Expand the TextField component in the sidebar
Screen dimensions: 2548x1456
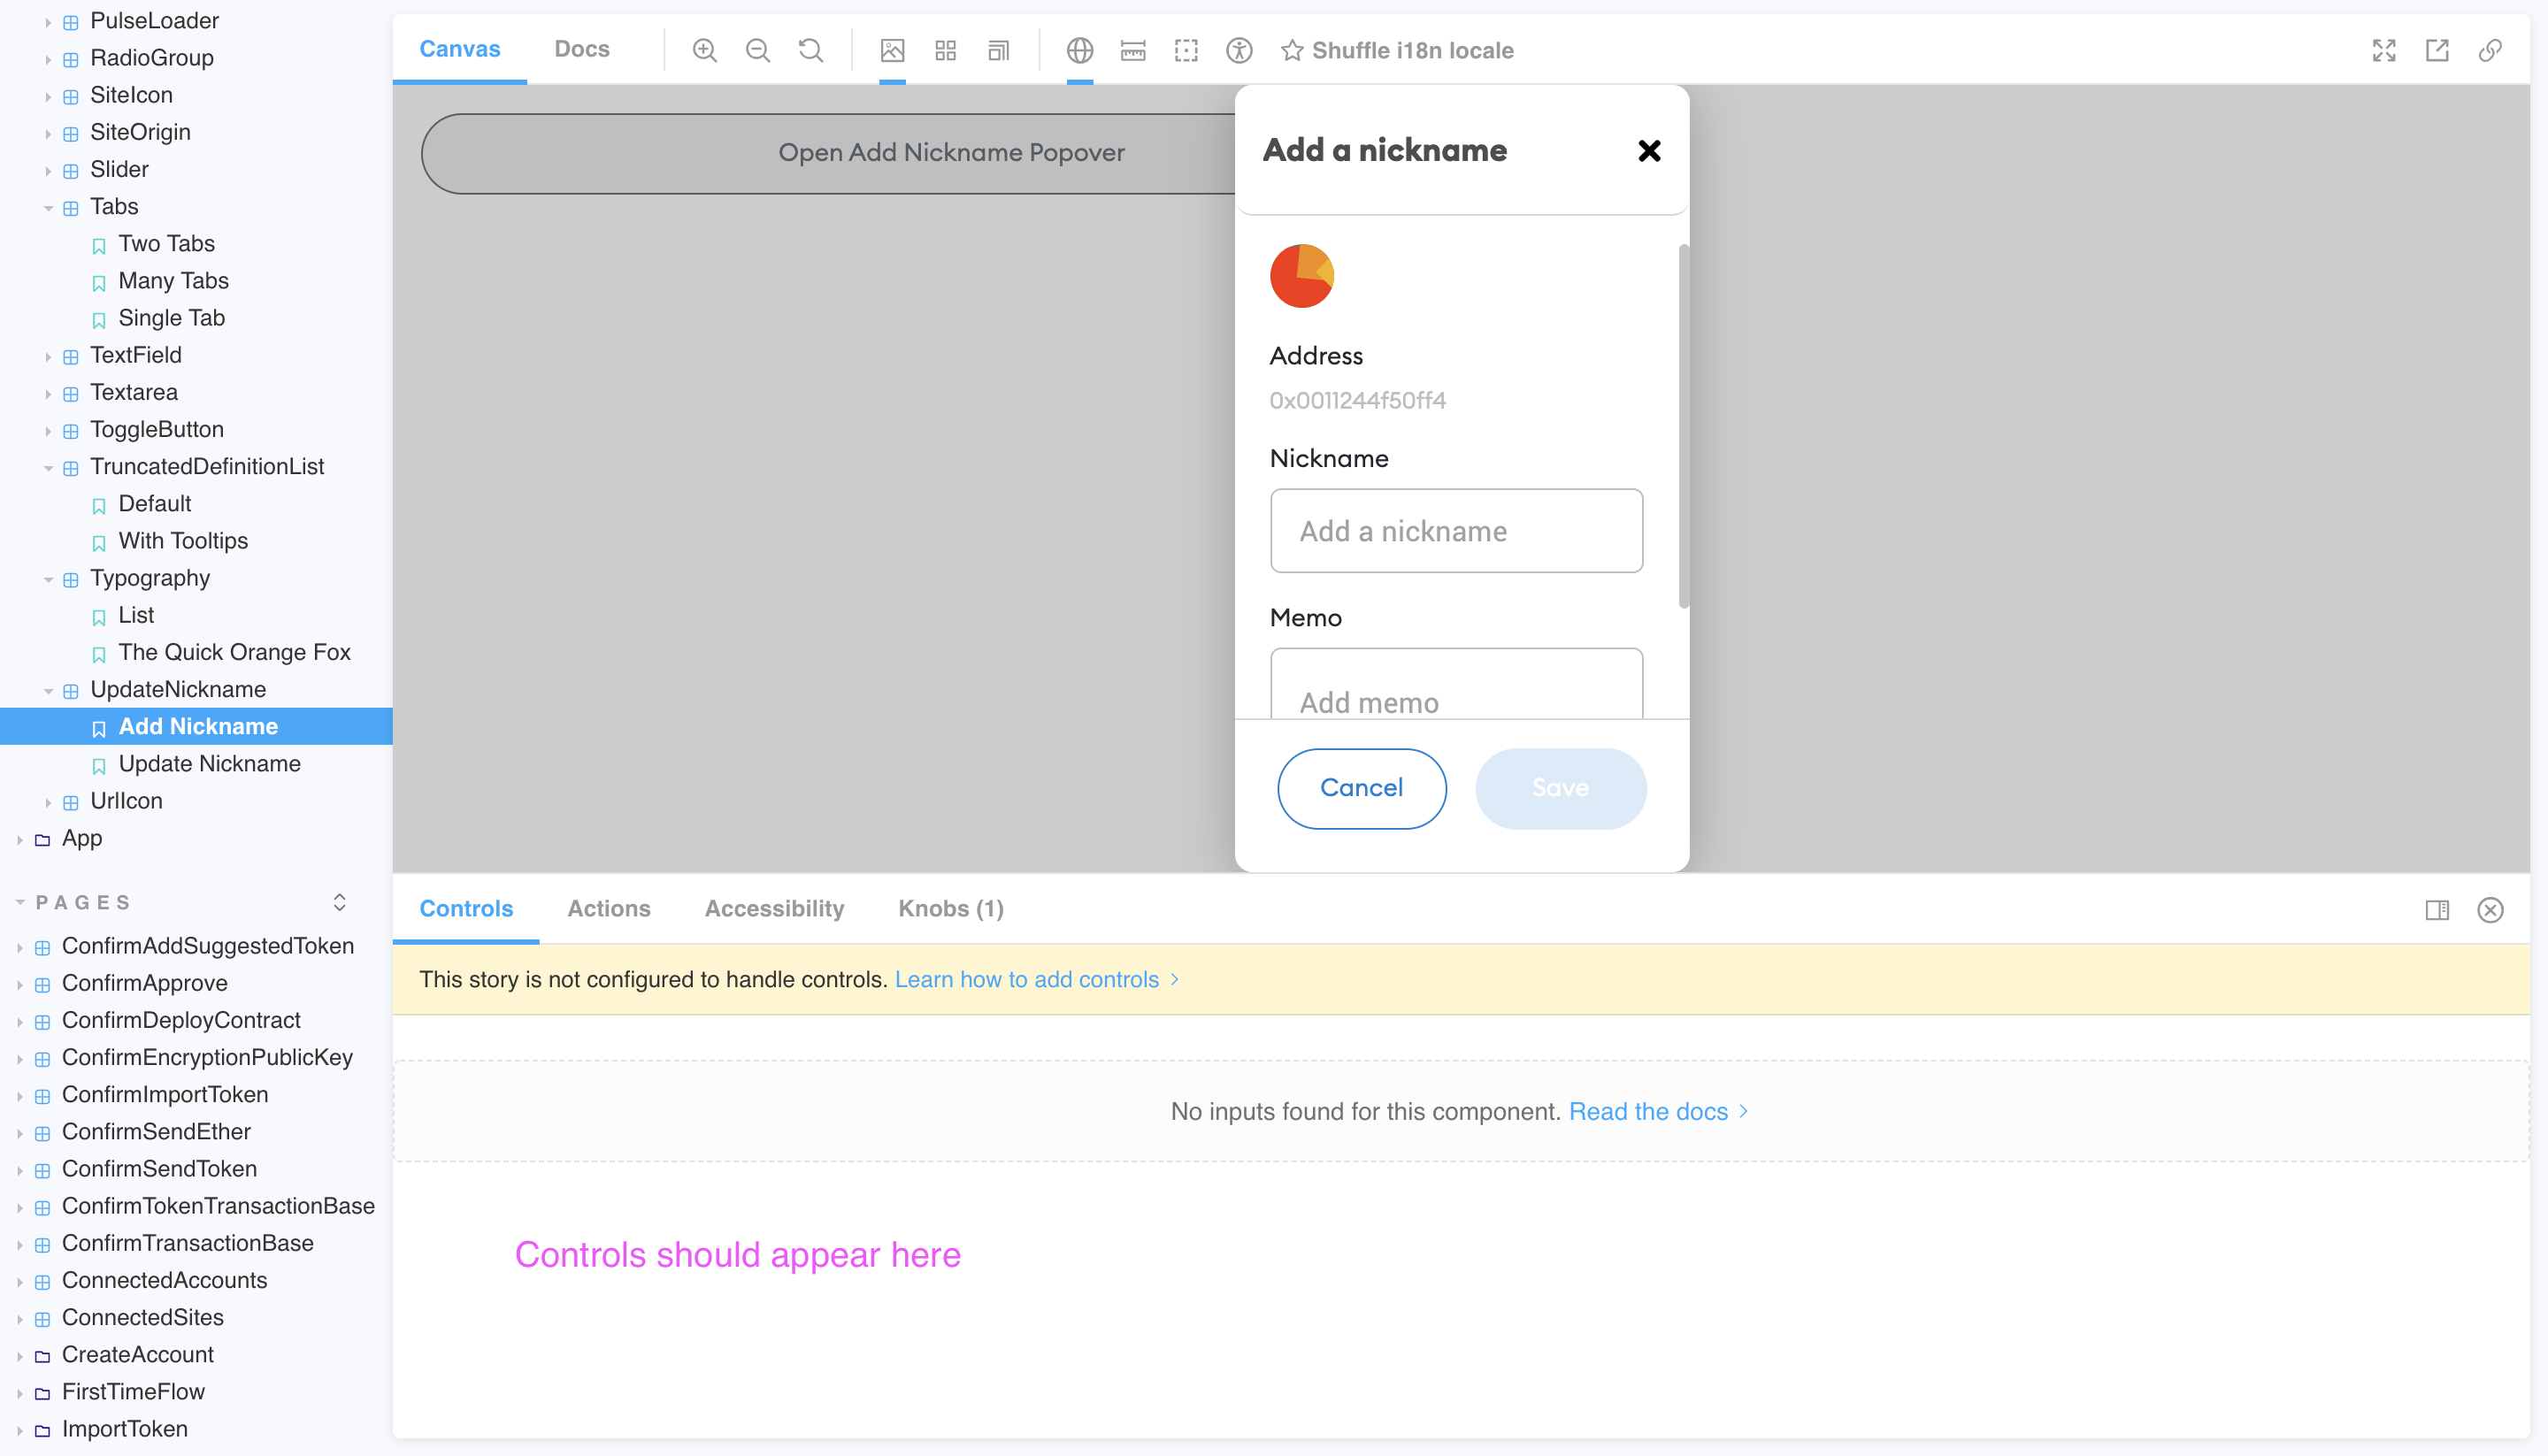pyautogui.click(x=49, y=355)
